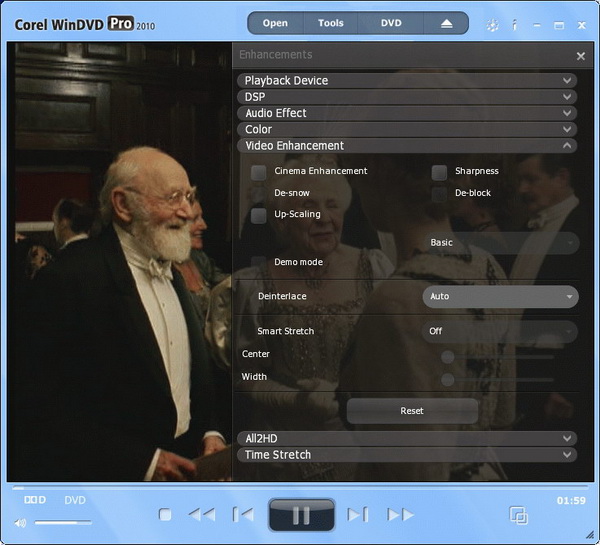Open the DVD menu

391,23
